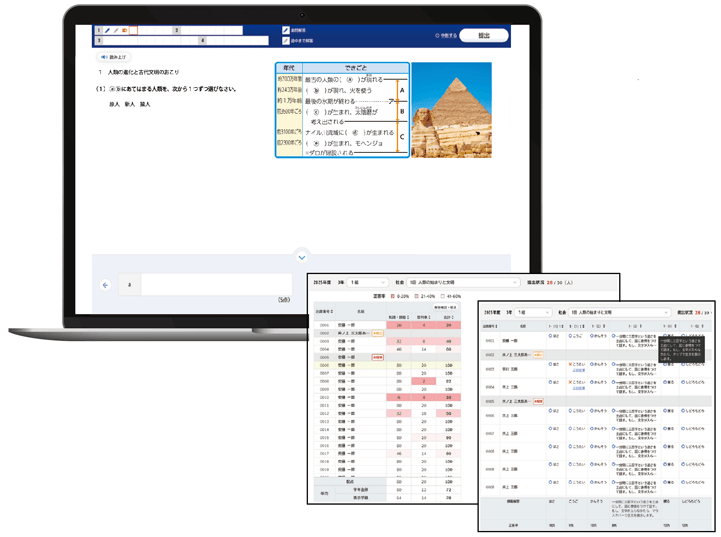Viewport: 721px width, 537px height.
Task: Select question number 1 box in header
Action: click(x=100, y=31)
